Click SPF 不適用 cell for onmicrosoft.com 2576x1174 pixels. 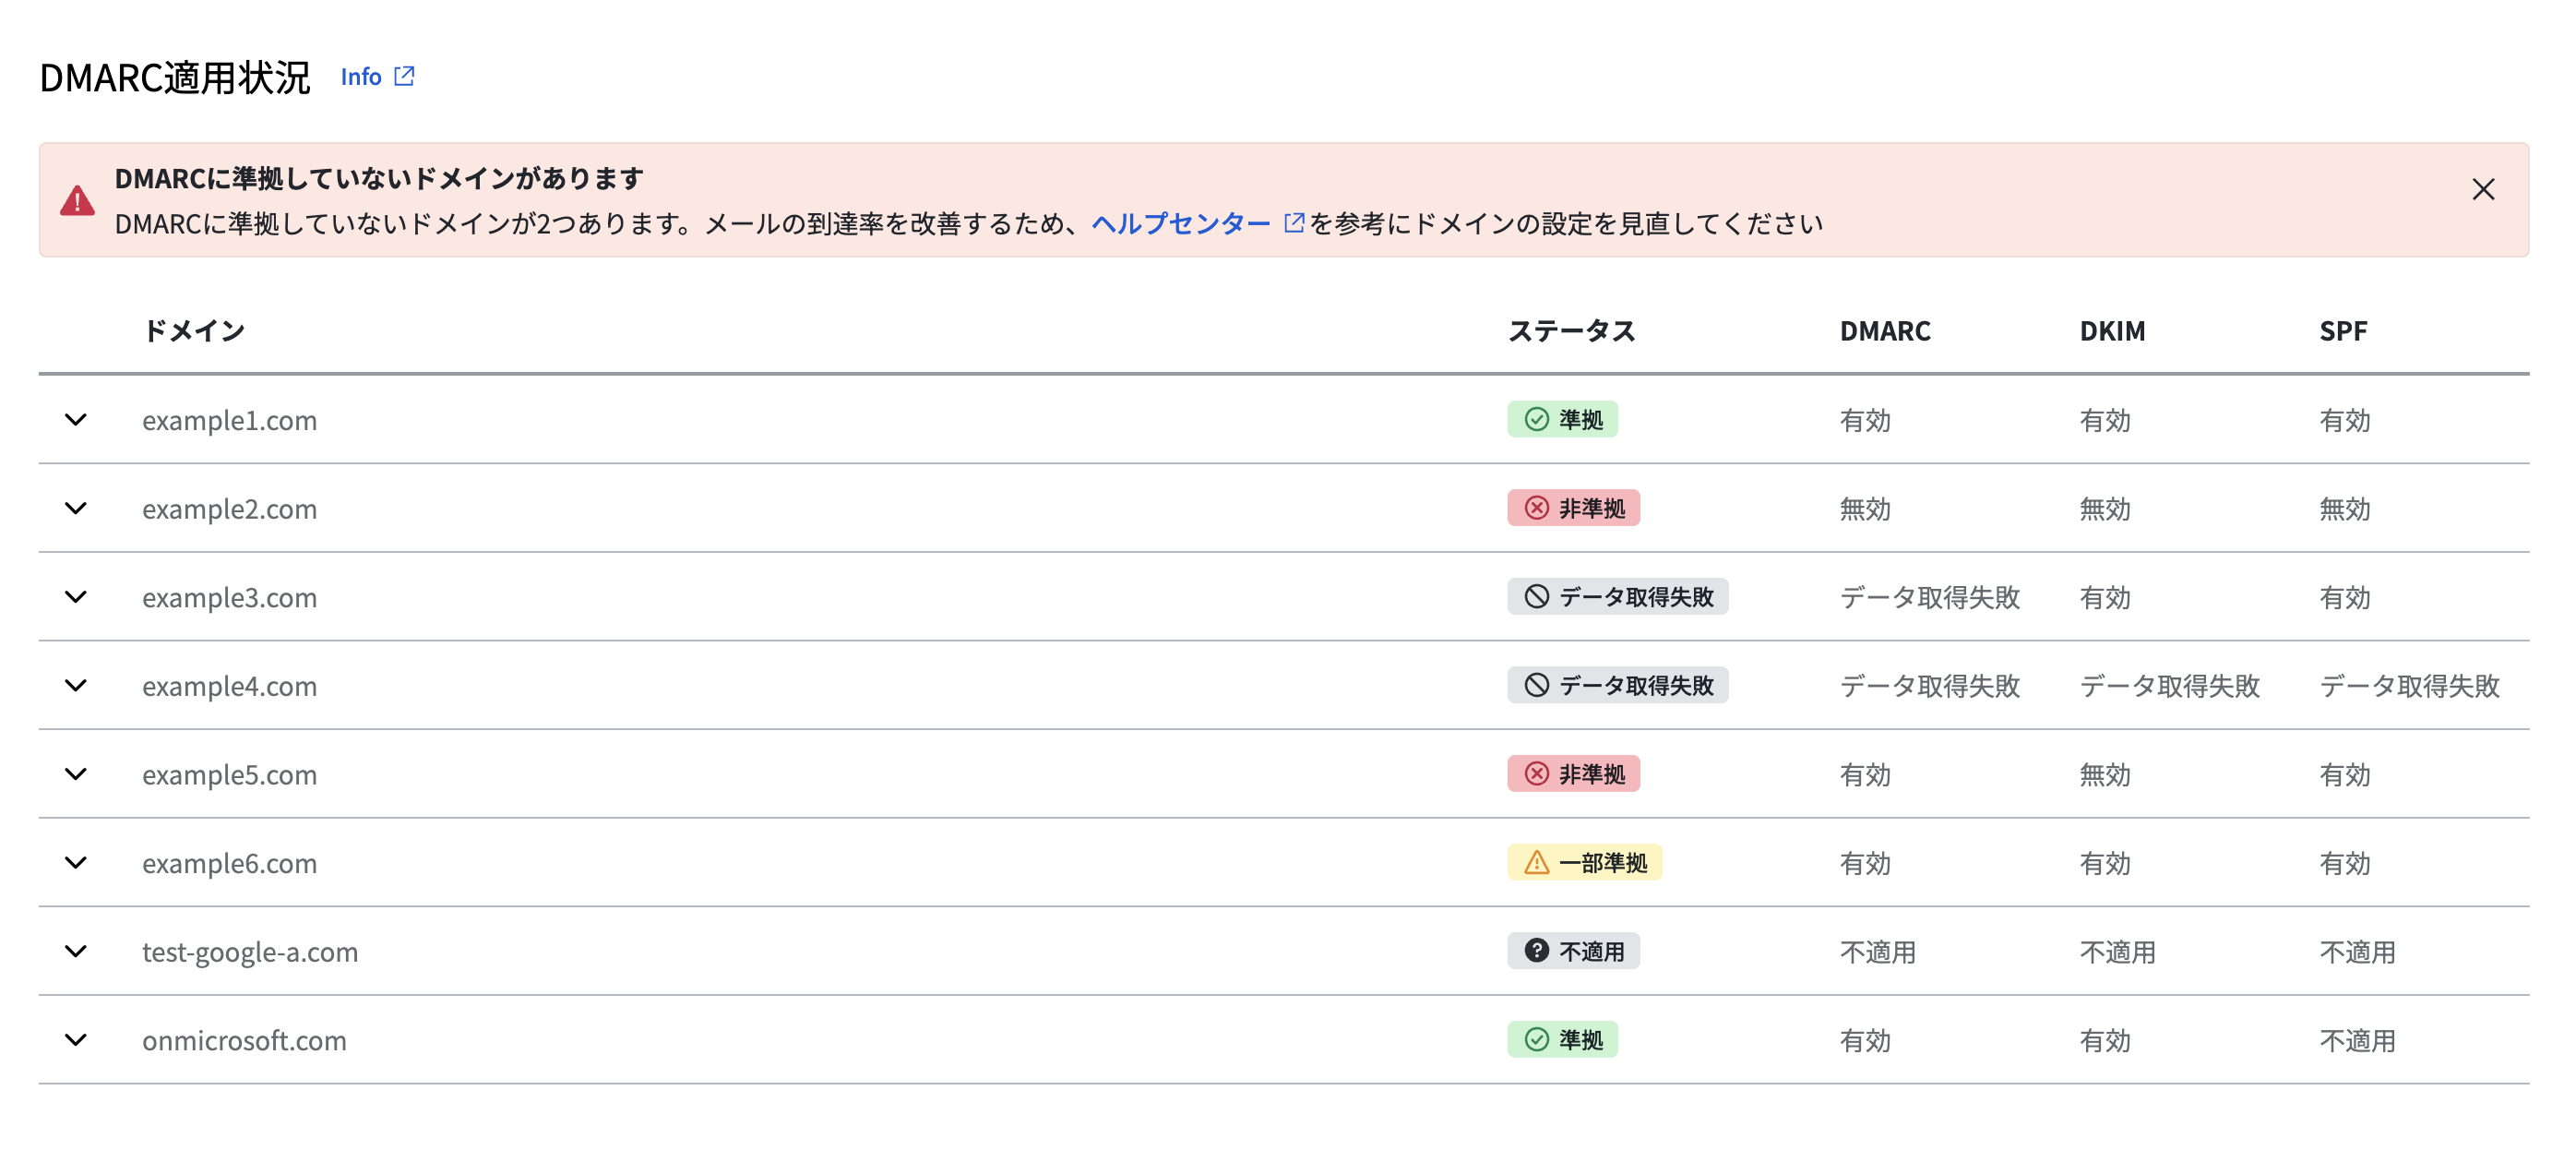2357,1041
